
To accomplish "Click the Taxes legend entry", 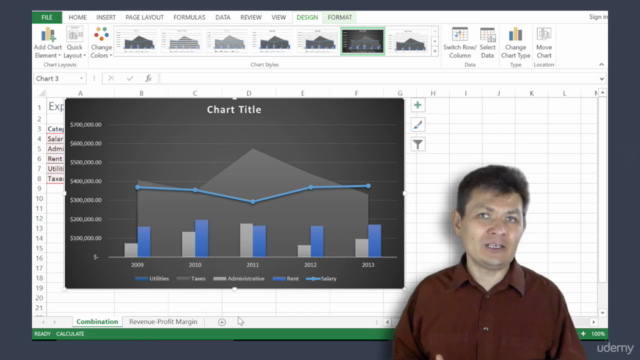I will (191, 279).
